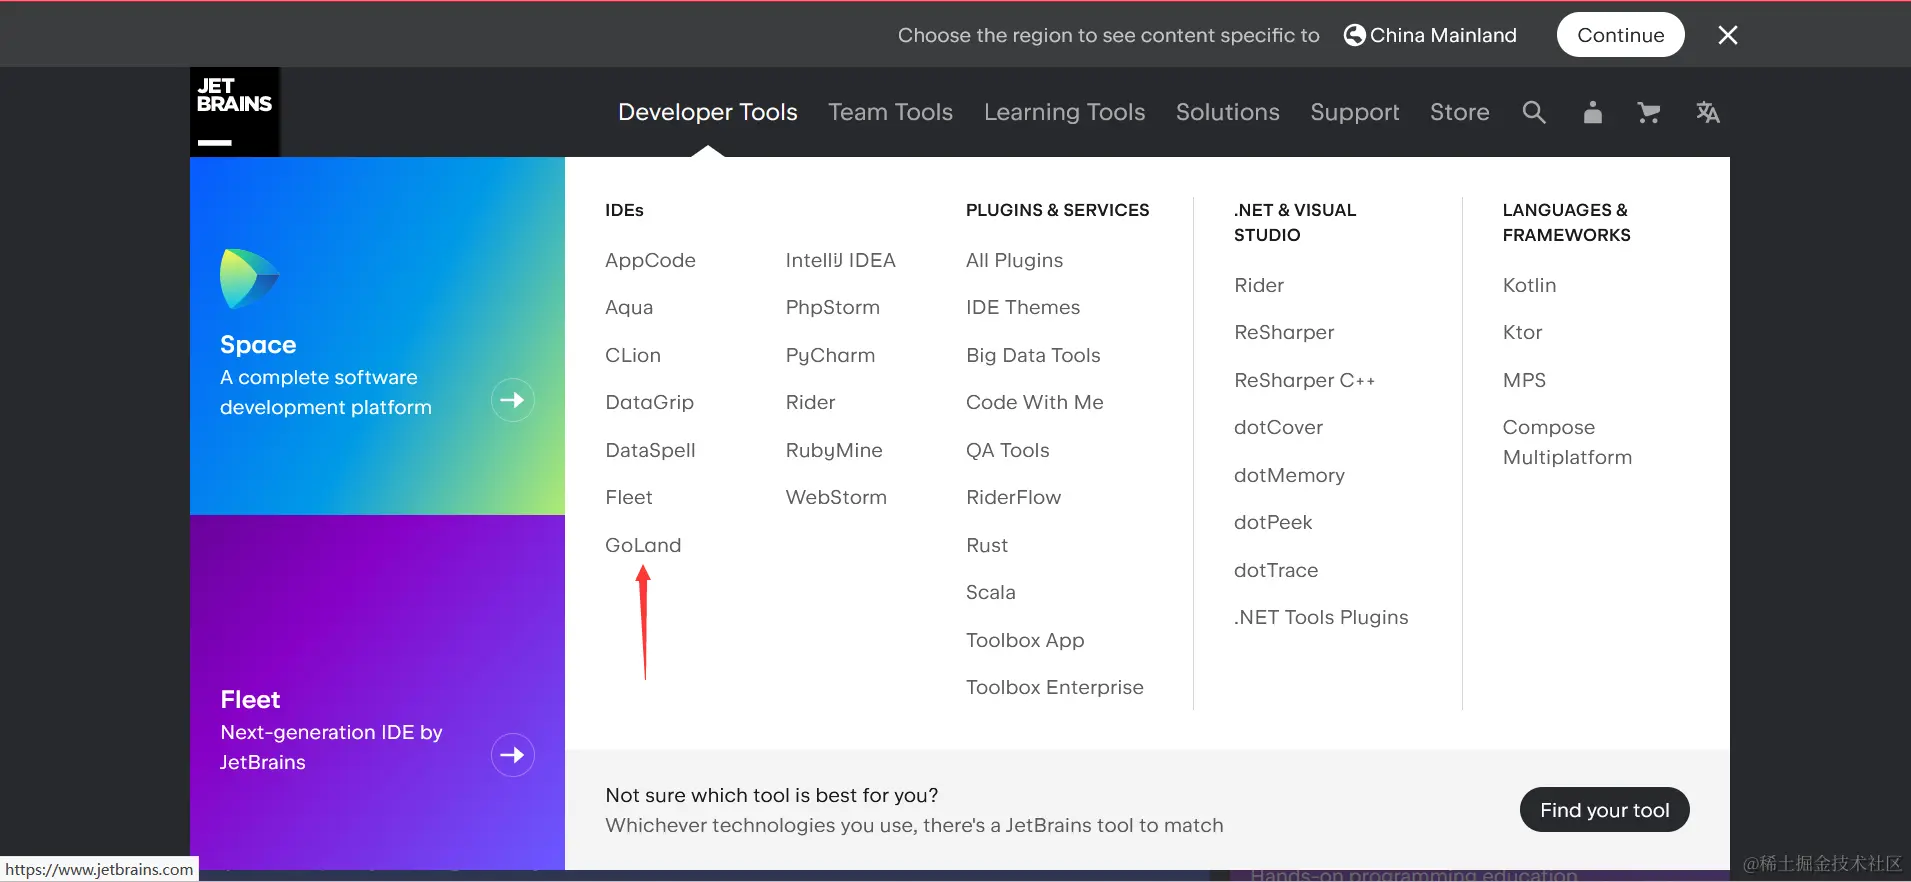Click the PLUGINS & SERVICES heading
This screenshot has height=882, width=1911.
(1057, 210)
